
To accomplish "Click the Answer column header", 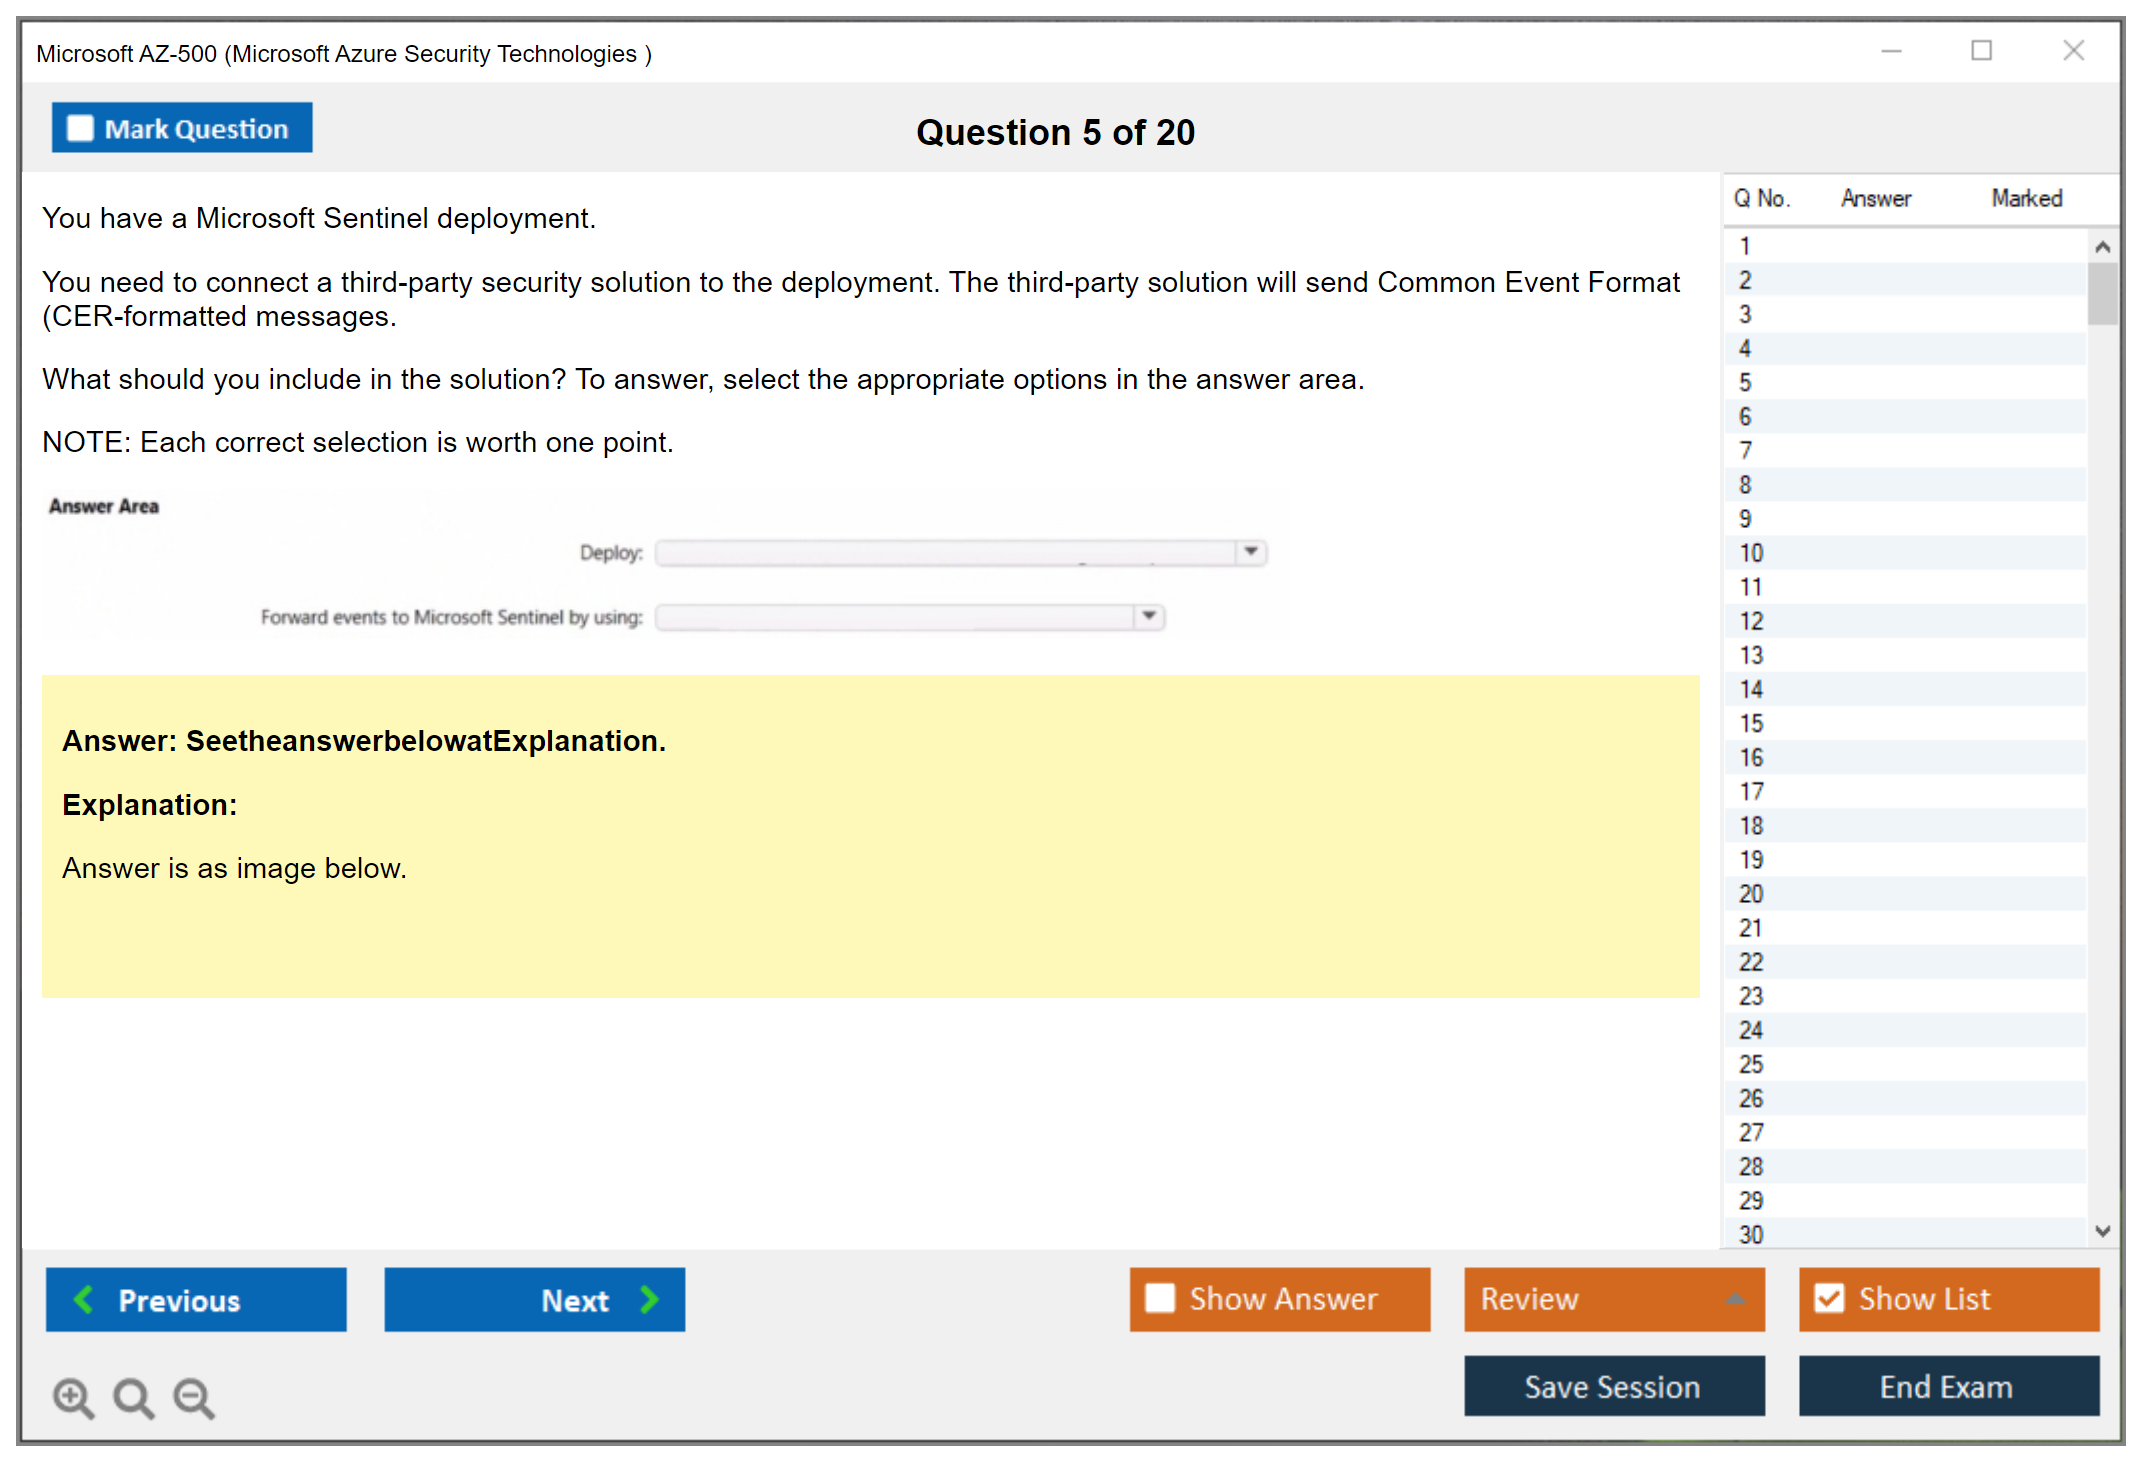I will (x=1875, y=198).
